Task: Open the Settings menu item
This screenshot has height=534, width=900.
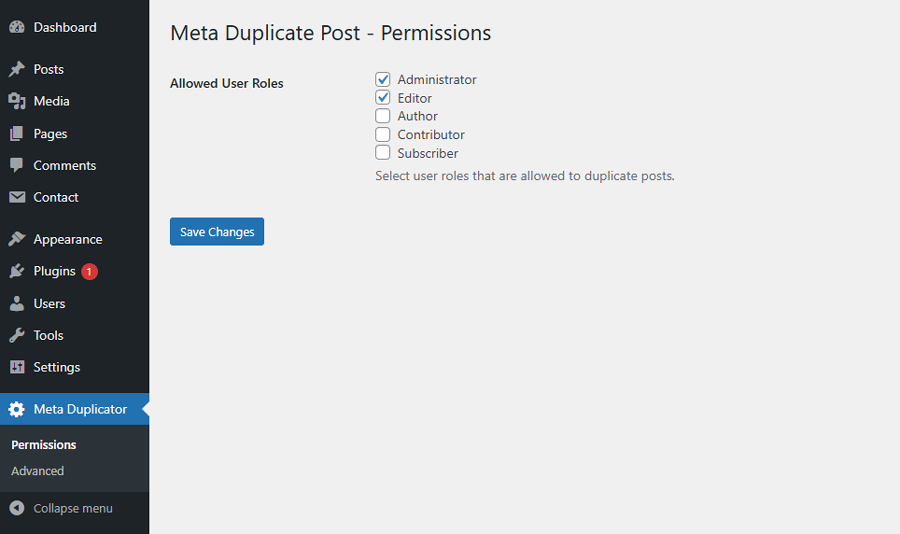Action: (75, 367)
